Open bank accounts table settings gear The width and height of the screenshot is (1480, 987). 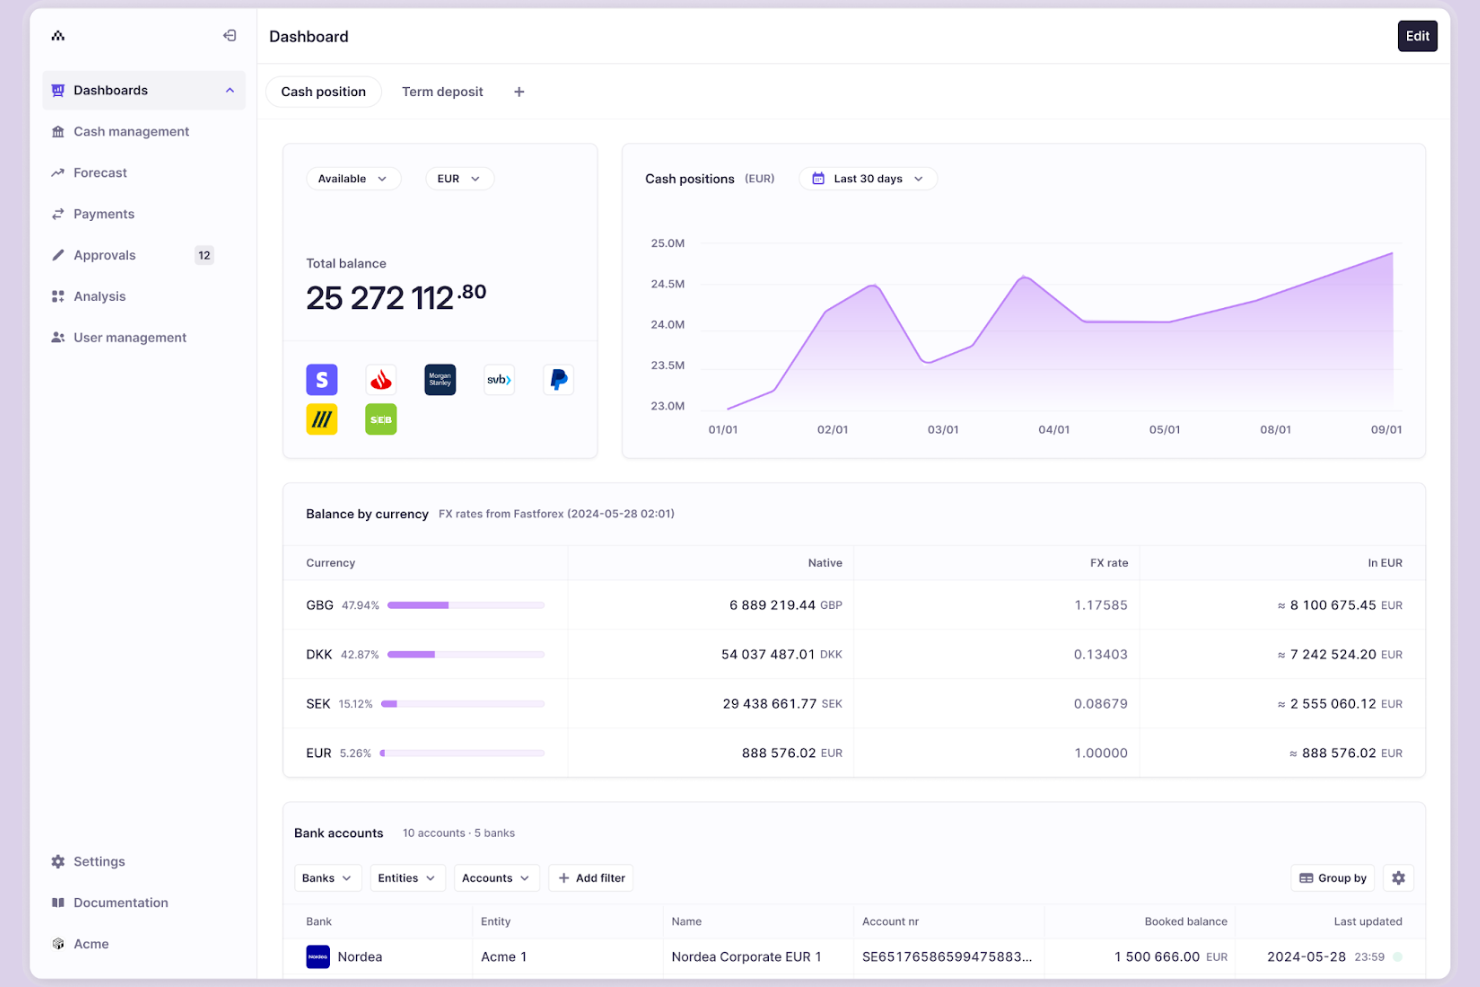coord(1398,877)
